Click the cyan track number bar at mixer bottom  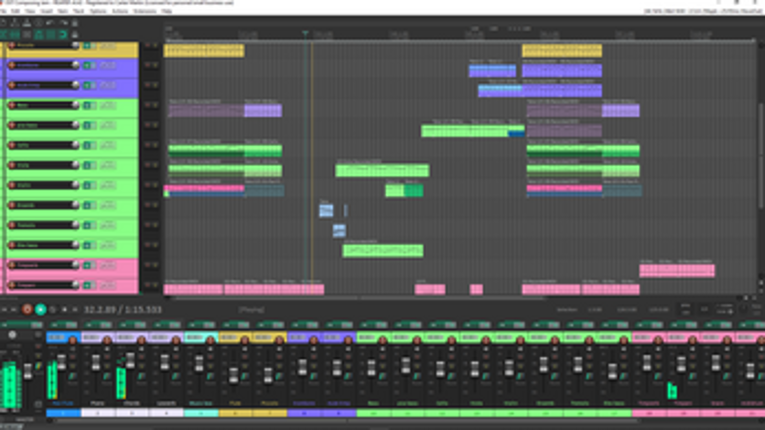coord(201,413)
